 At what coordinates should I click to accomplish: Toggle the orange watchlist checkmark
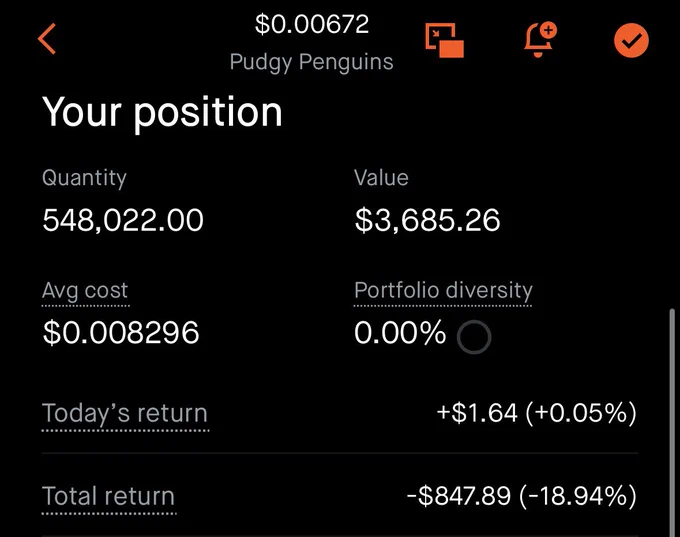(631, 40)
